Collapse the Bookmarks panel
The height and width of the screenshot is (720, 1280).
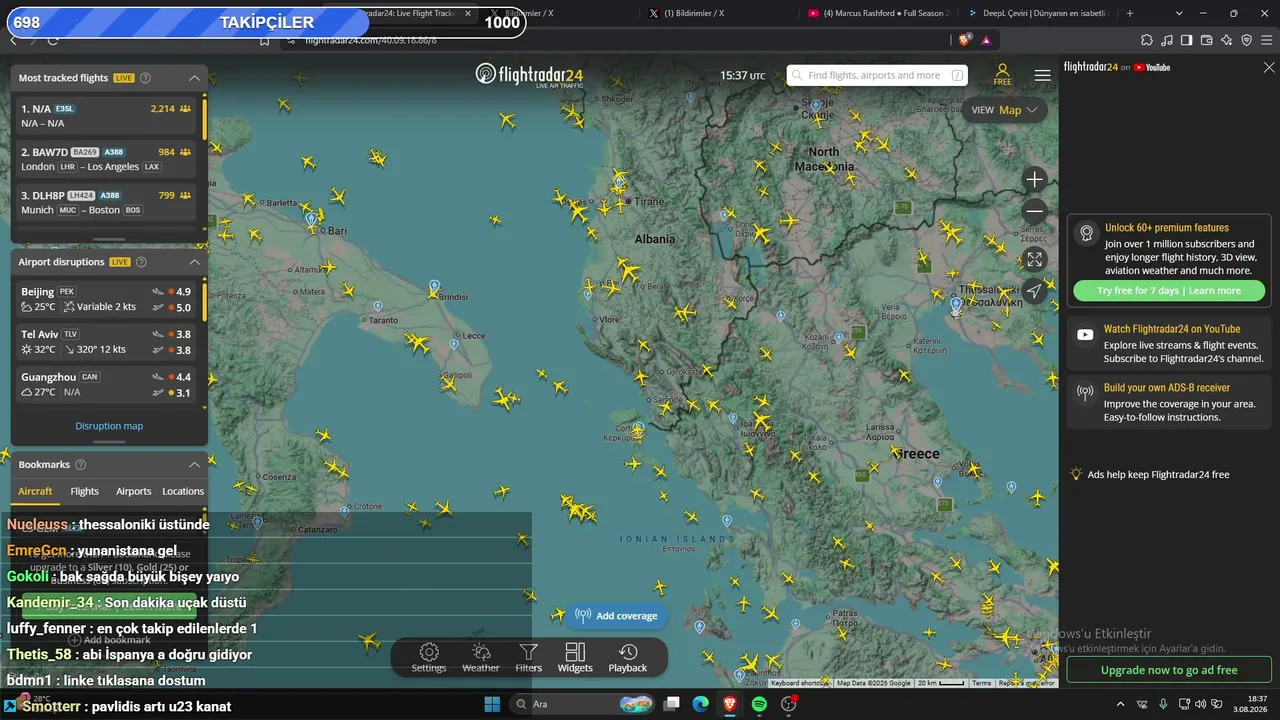point(195,465)
